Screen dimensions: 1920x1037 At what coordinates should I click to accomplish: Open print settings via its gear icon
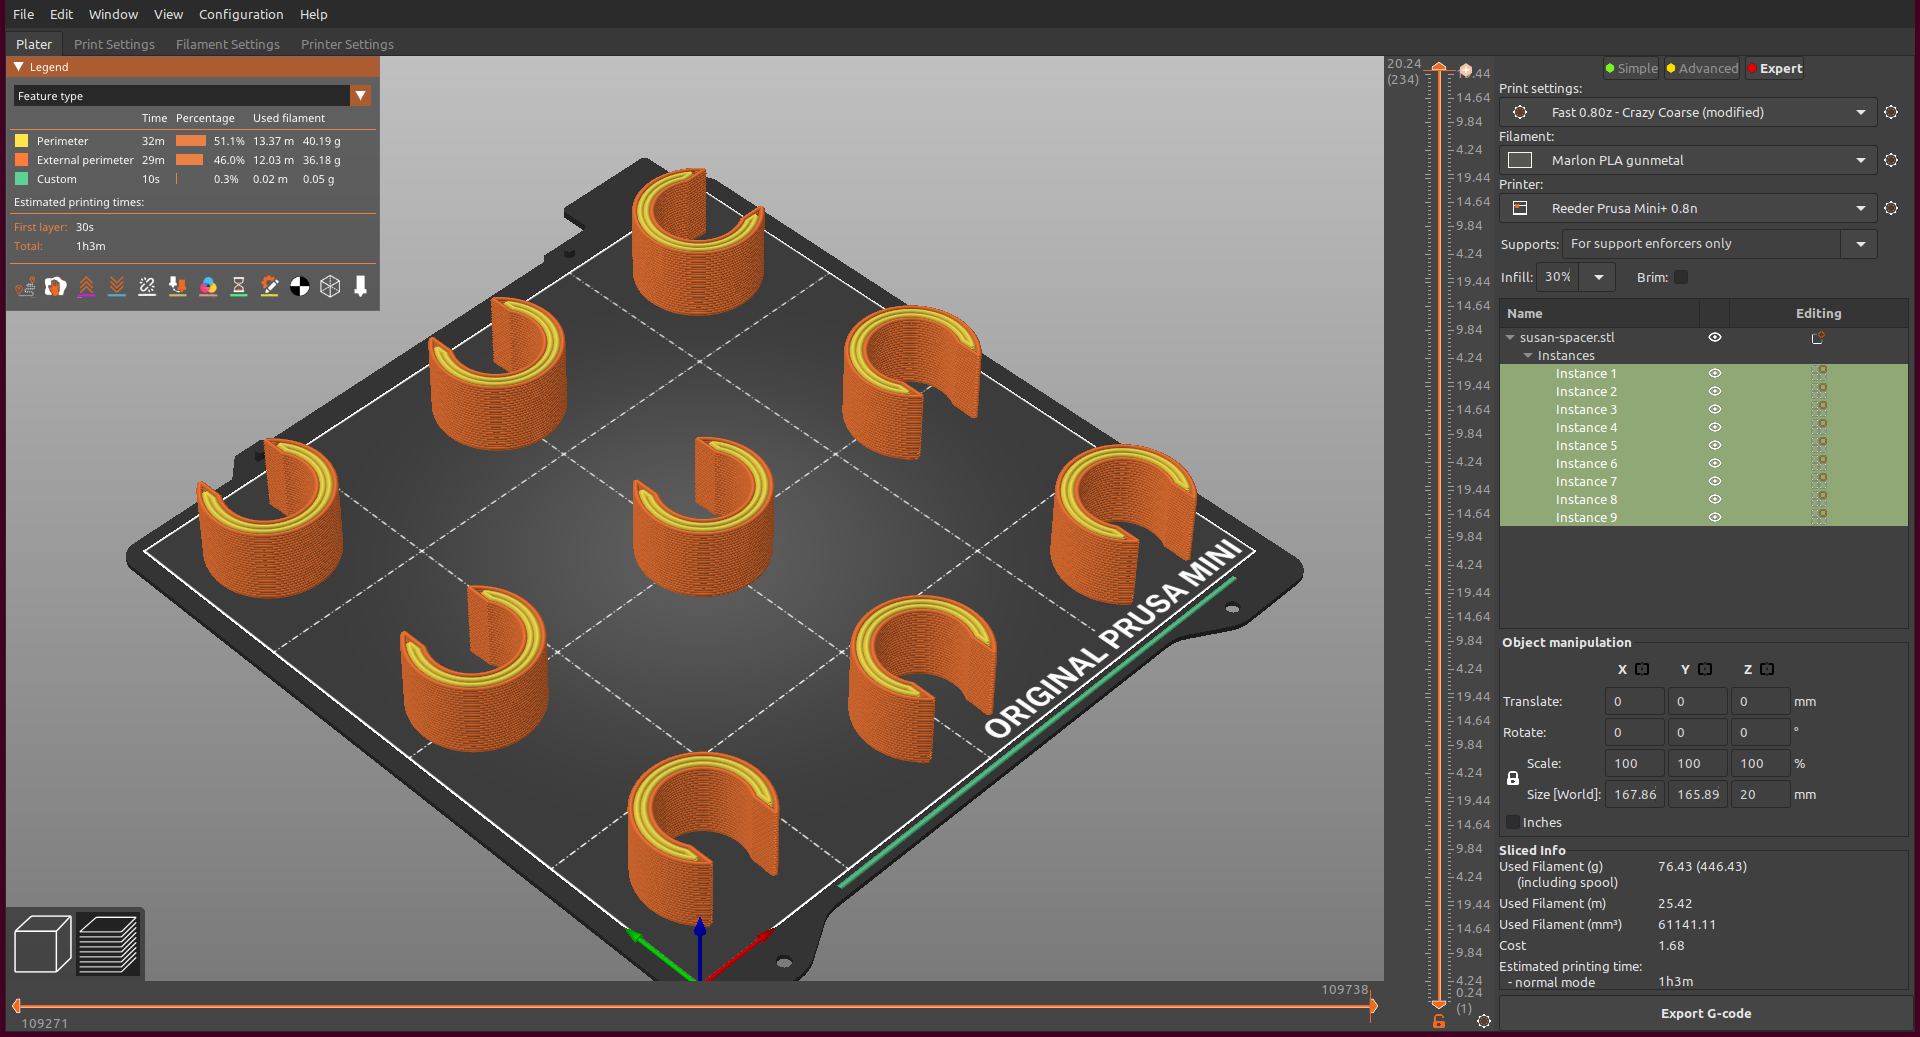1891,112
